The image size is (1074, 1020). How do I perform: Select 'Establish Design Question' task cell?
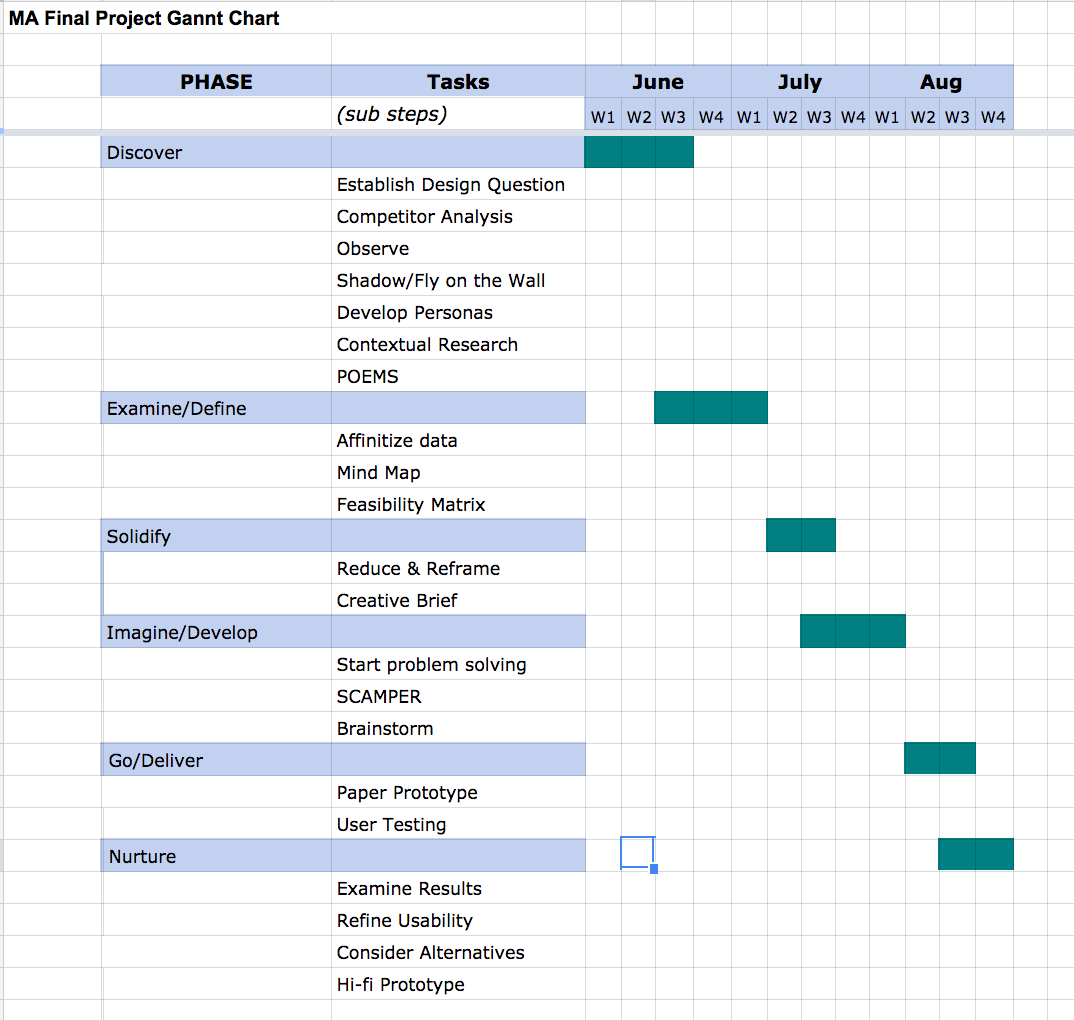(458, 184)
